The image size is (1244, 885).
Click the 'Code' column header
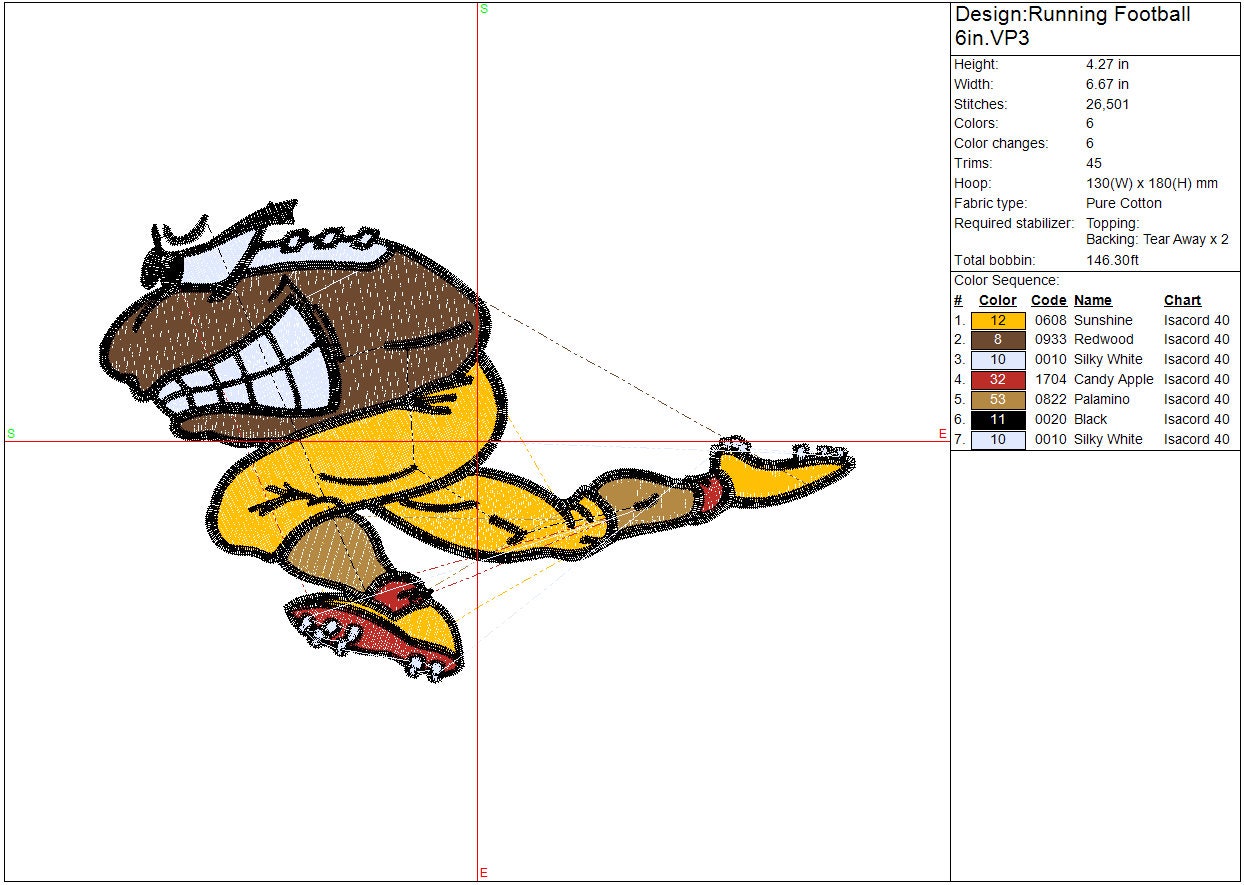1048,301
